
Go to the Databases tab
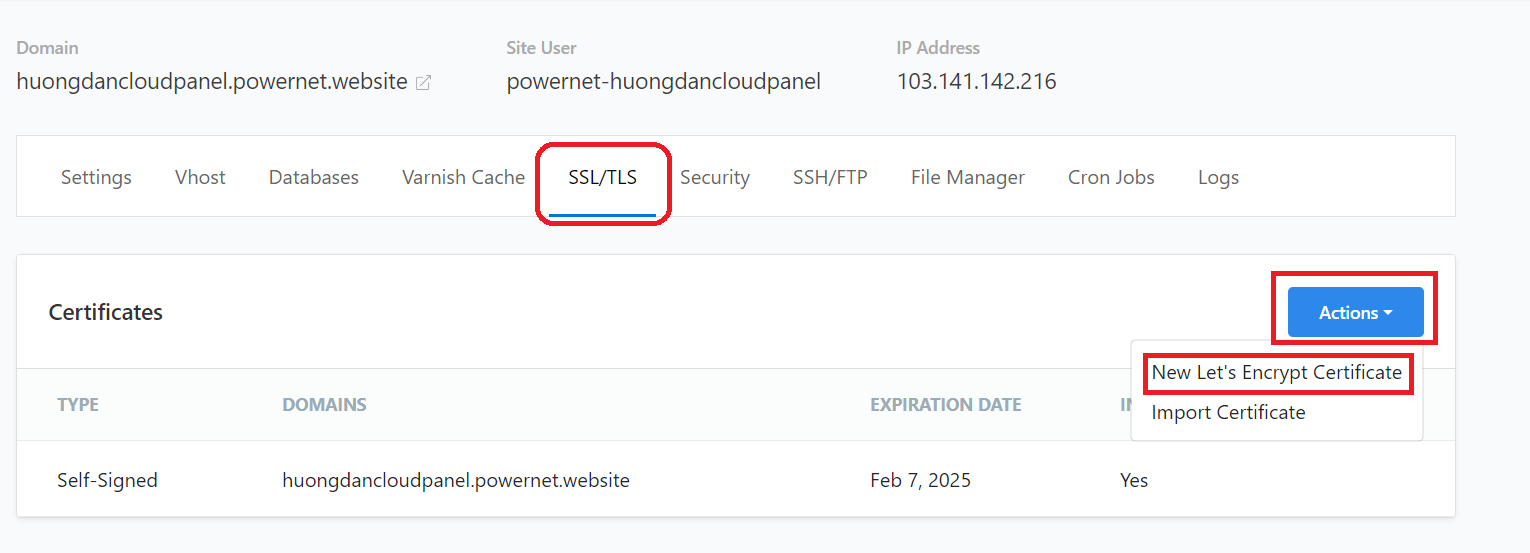(314, 177)
